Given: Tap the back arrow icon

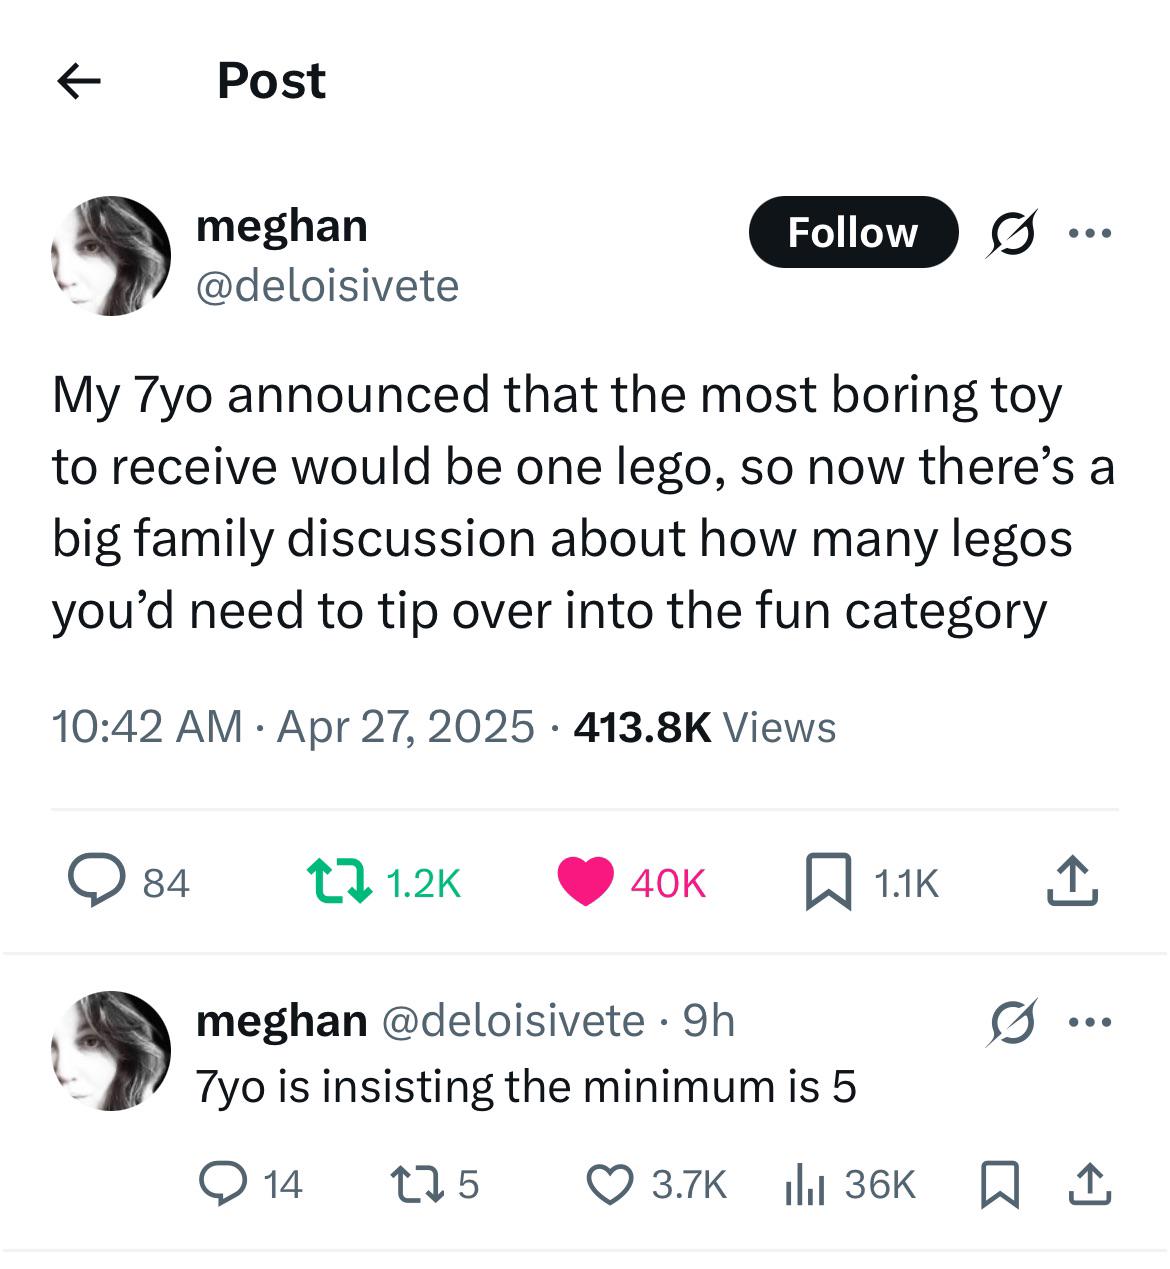Looking at the screenshot, I should click(x=79, y=81).
